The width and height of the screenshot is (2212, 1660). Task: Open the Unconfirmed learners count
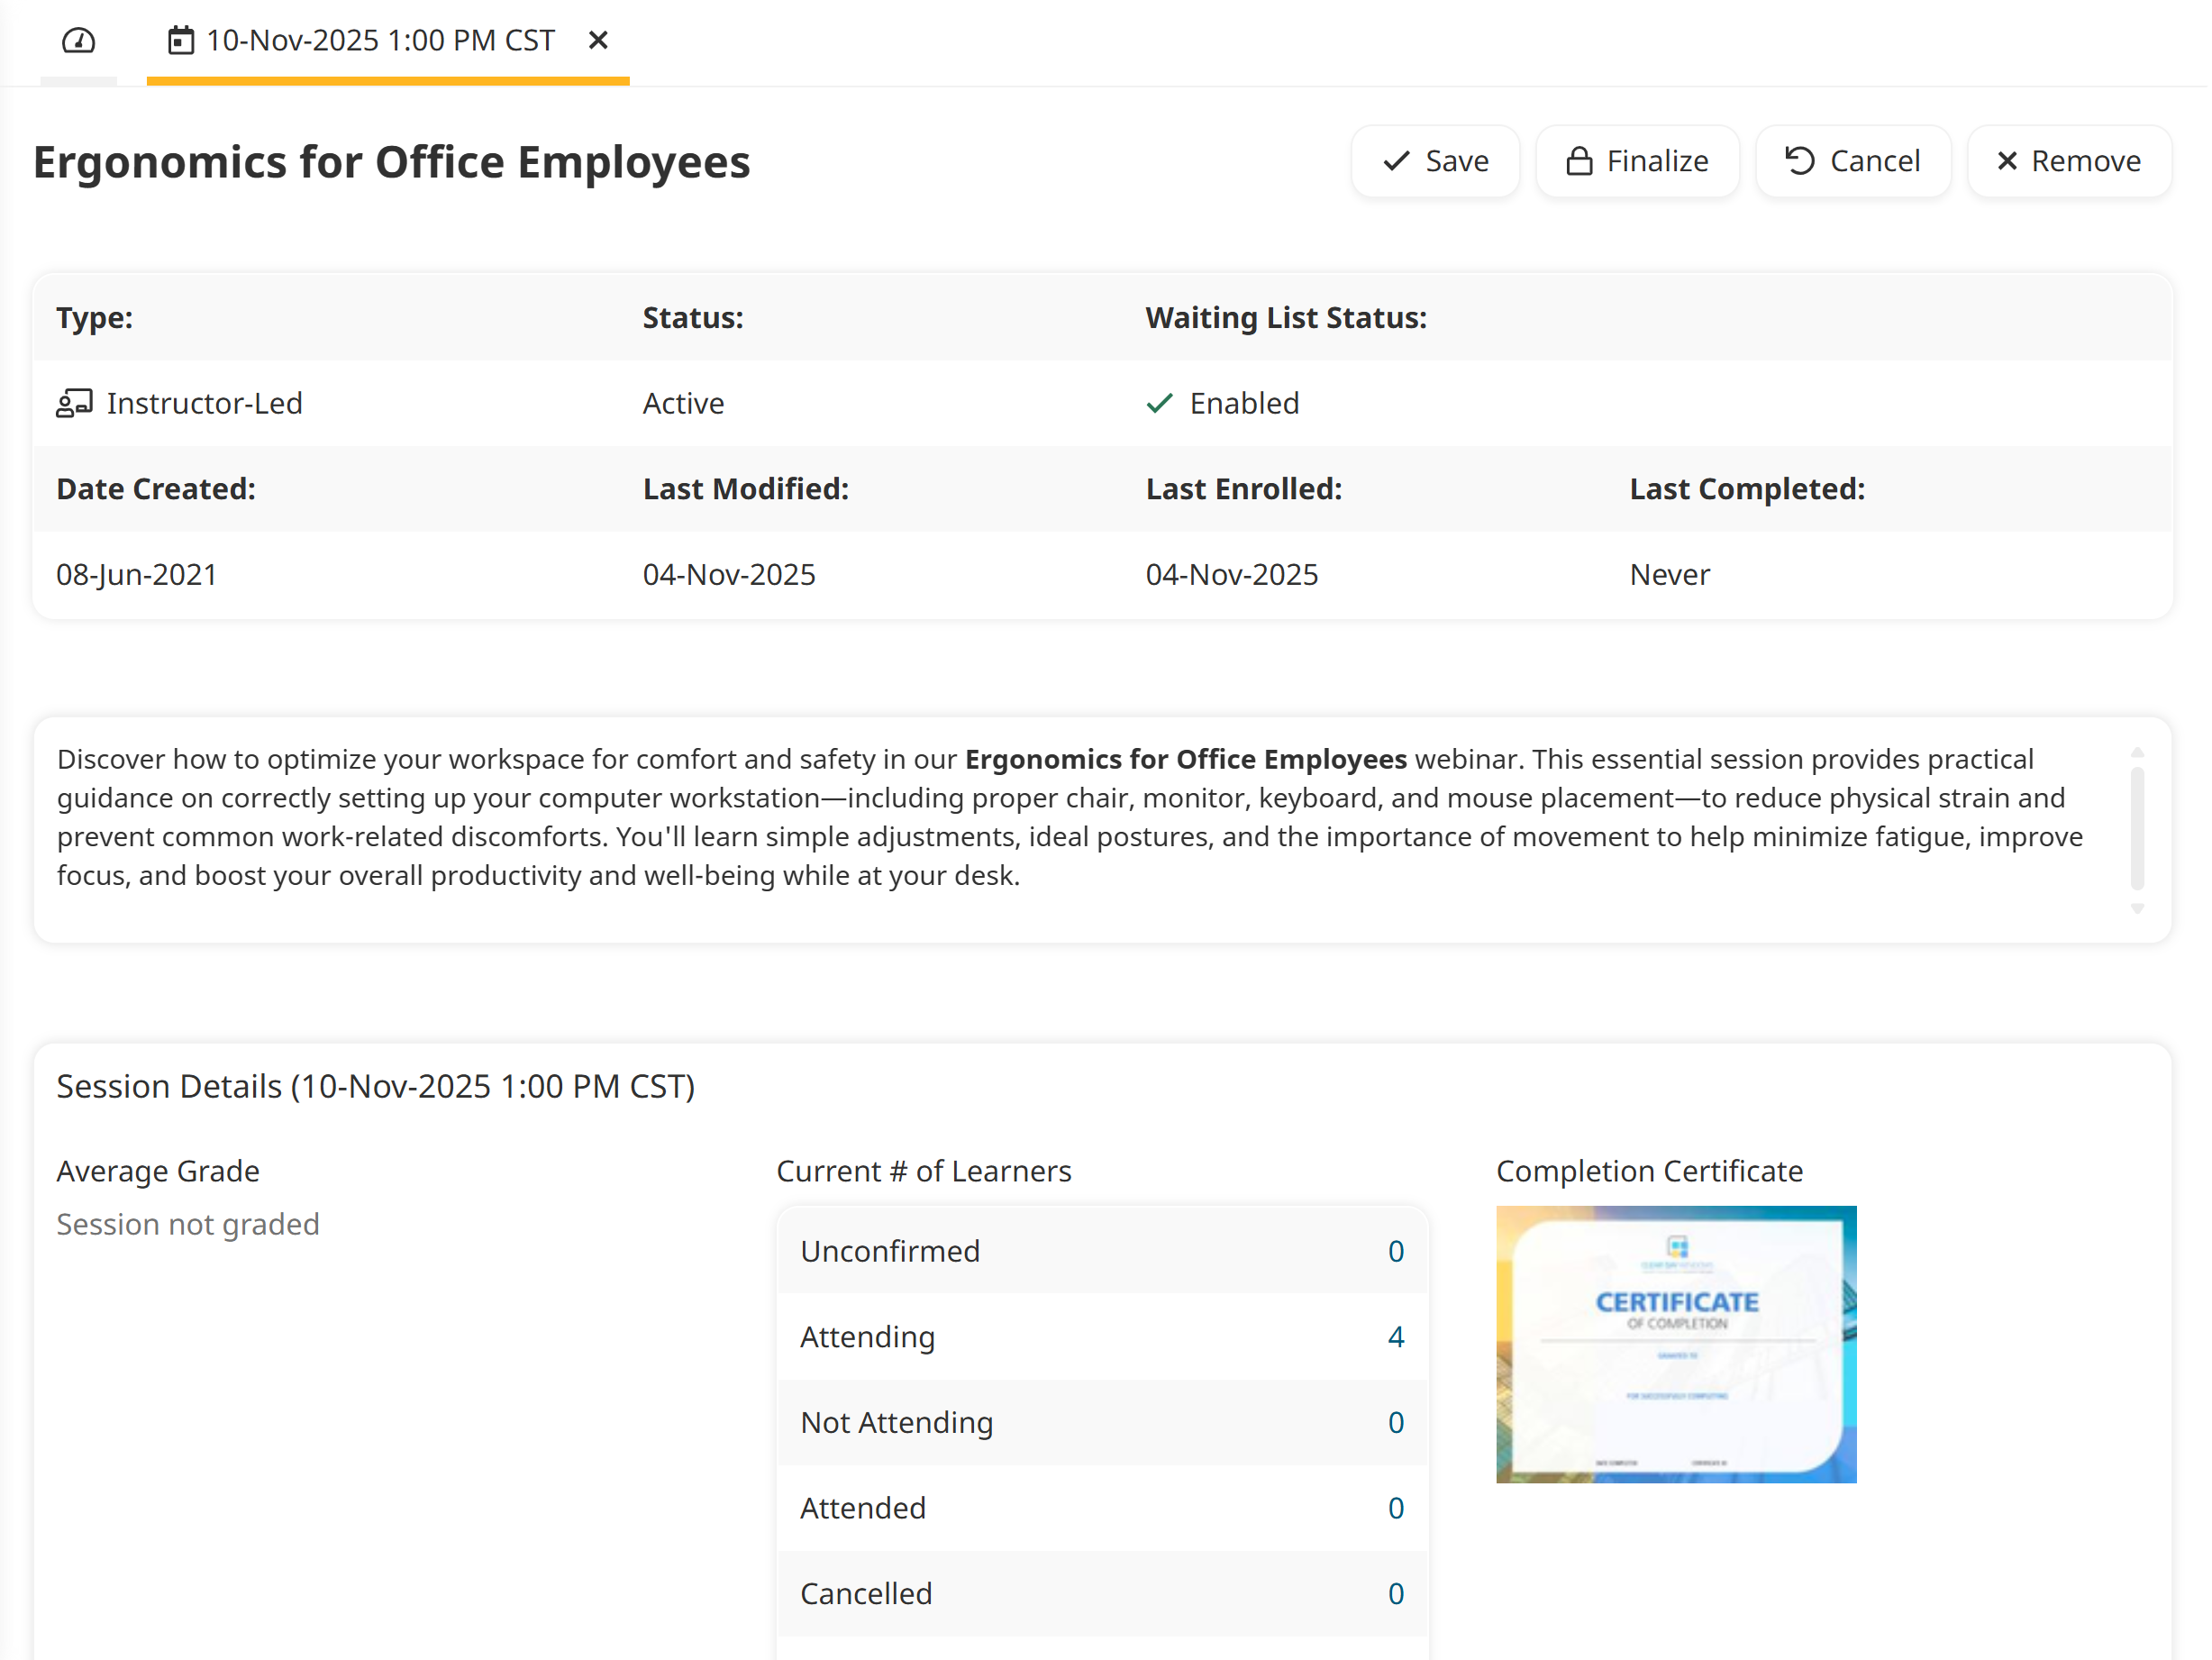click(1395, 1251)
